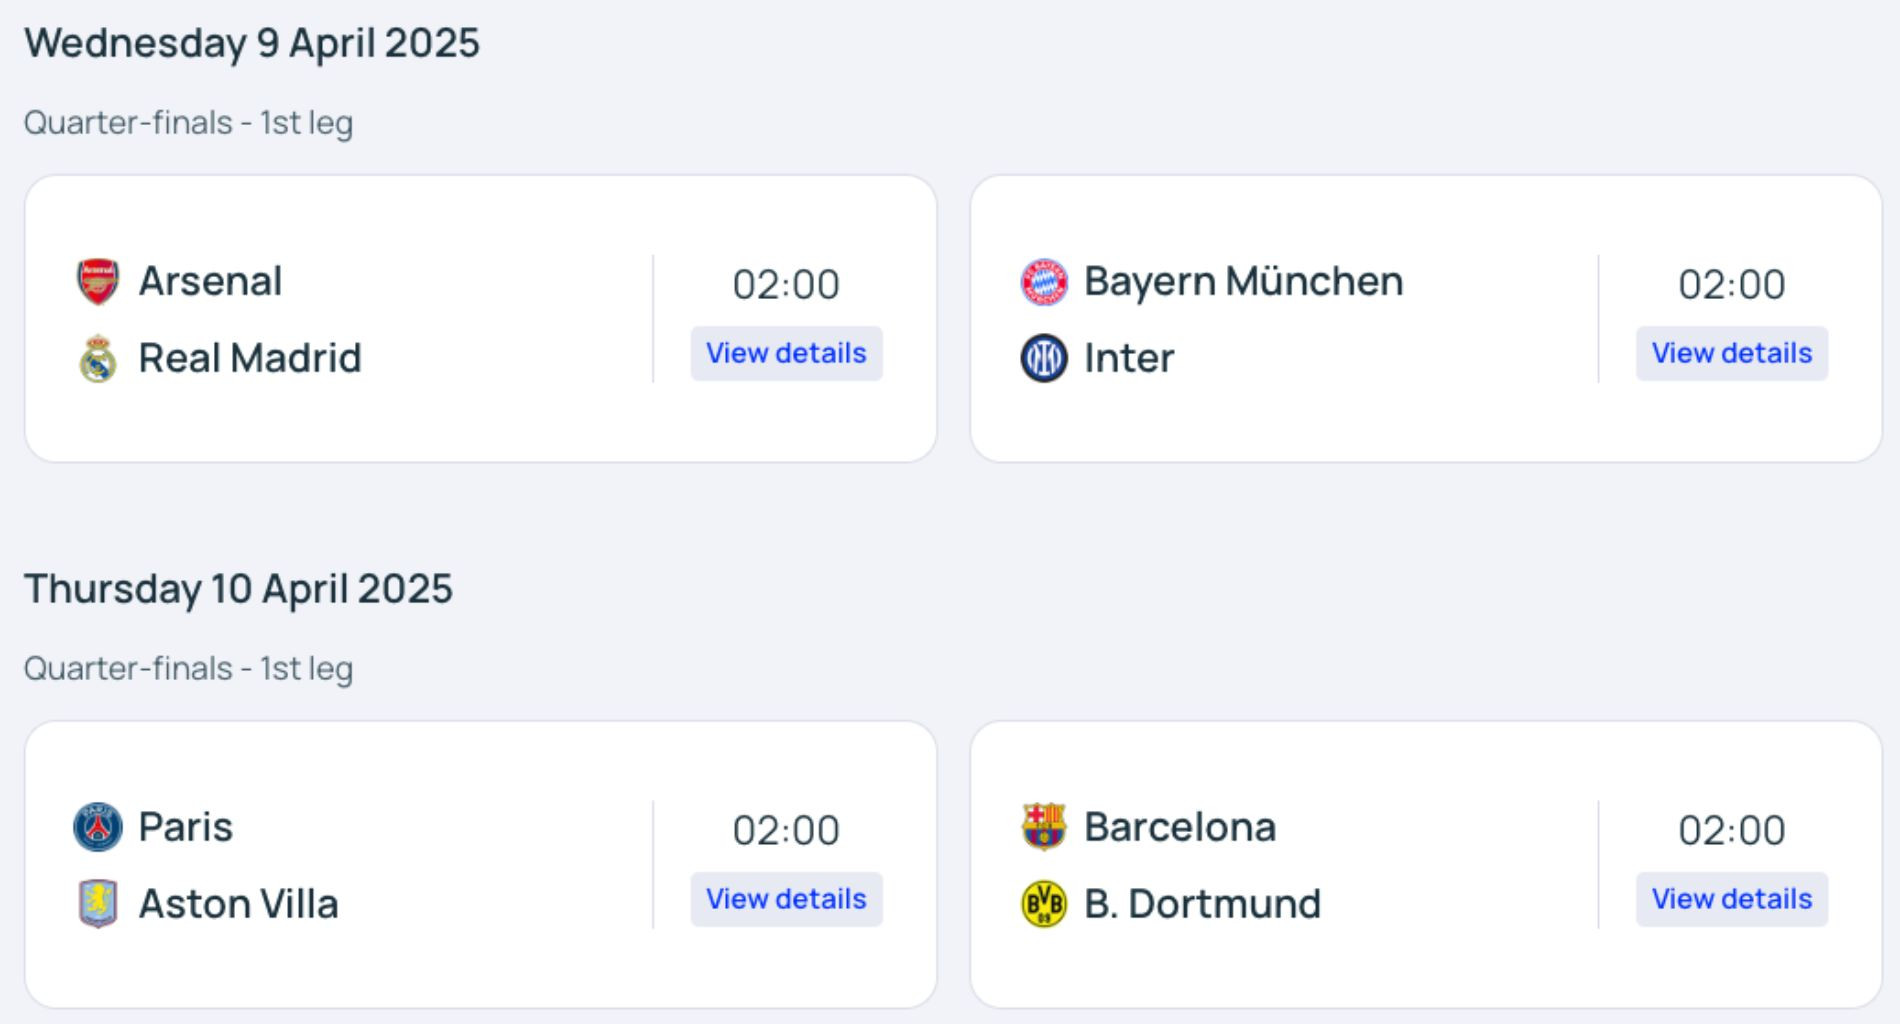The image size is (1900, 1024).
Task: Open the Aston Villa team name
Action: (x=238, y=904)
